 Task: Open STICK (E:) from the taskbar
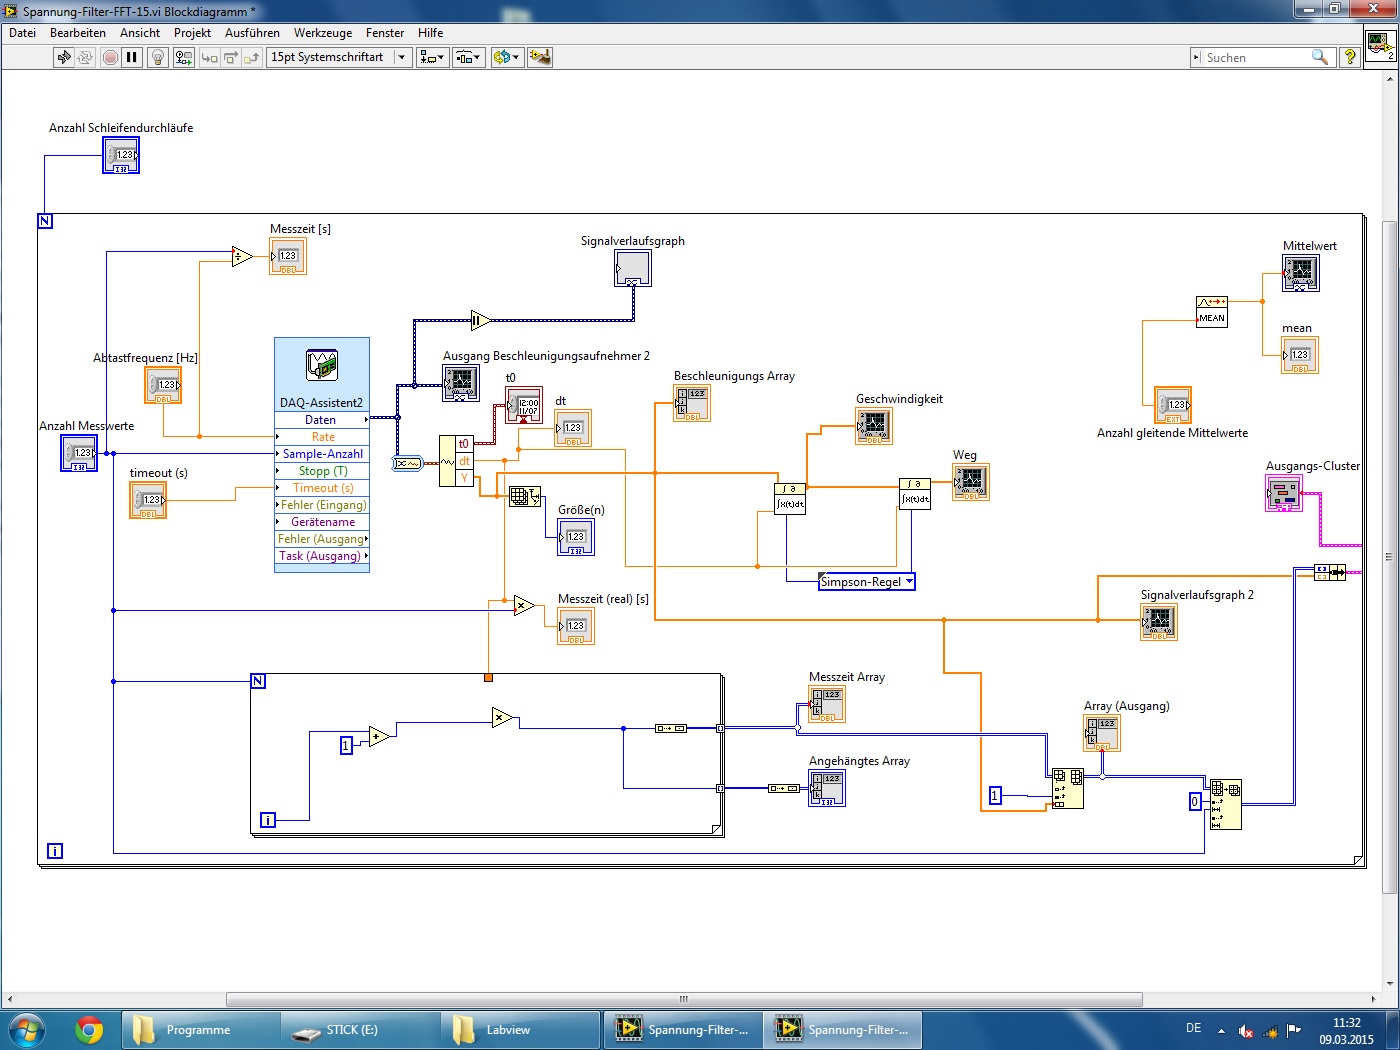click(361, 1030)
